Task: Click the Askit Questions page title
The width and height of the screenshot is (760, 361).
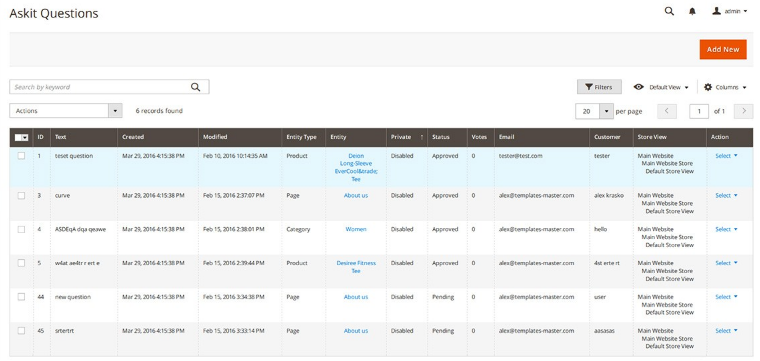Action: coord(54,14)
